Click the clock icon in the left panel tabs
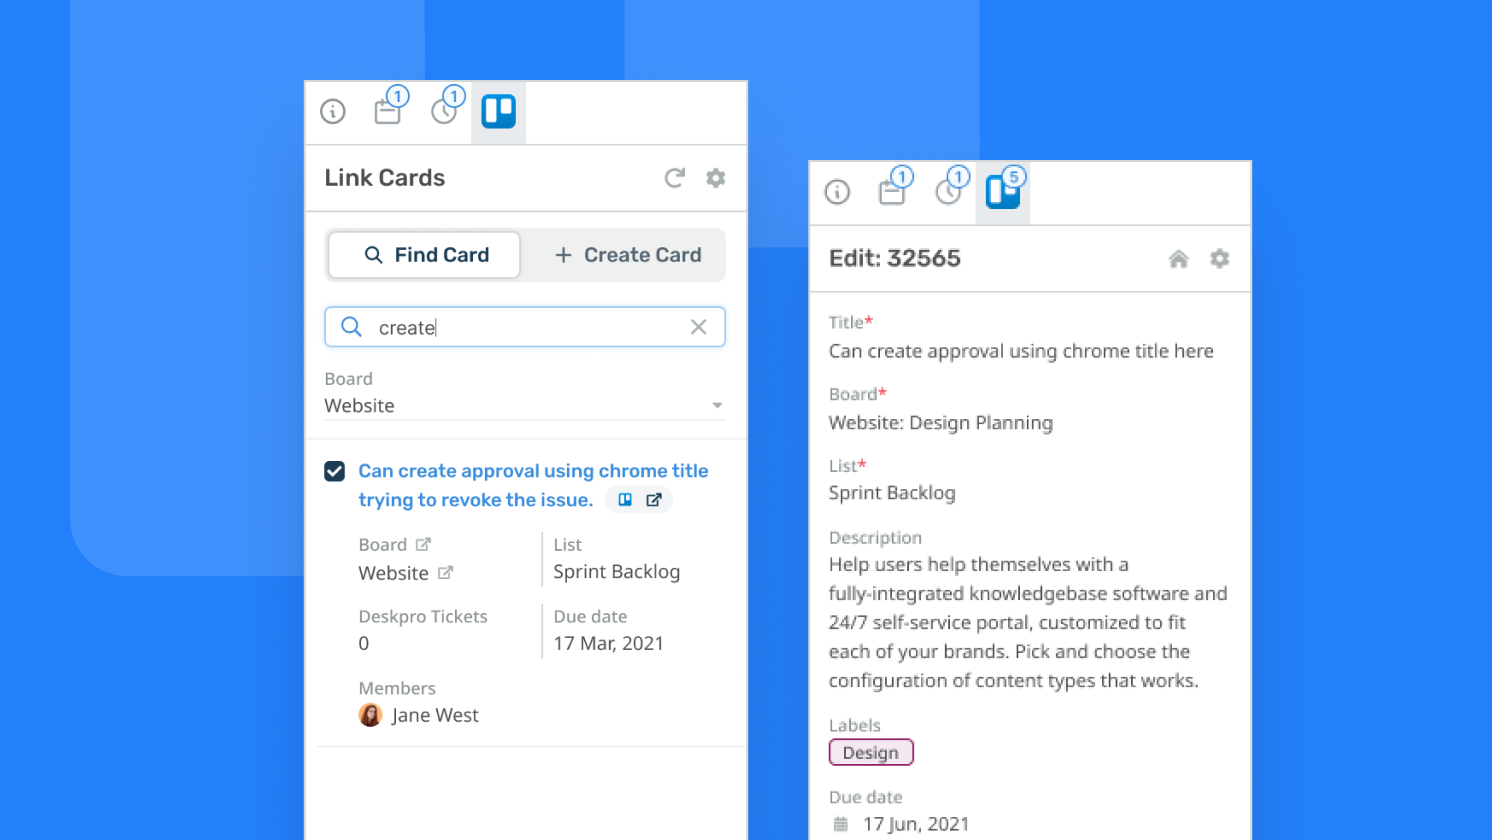Image resolution: width=1492 pixels, height=840 pixels. pyautogui.click(x=444, y=111)
